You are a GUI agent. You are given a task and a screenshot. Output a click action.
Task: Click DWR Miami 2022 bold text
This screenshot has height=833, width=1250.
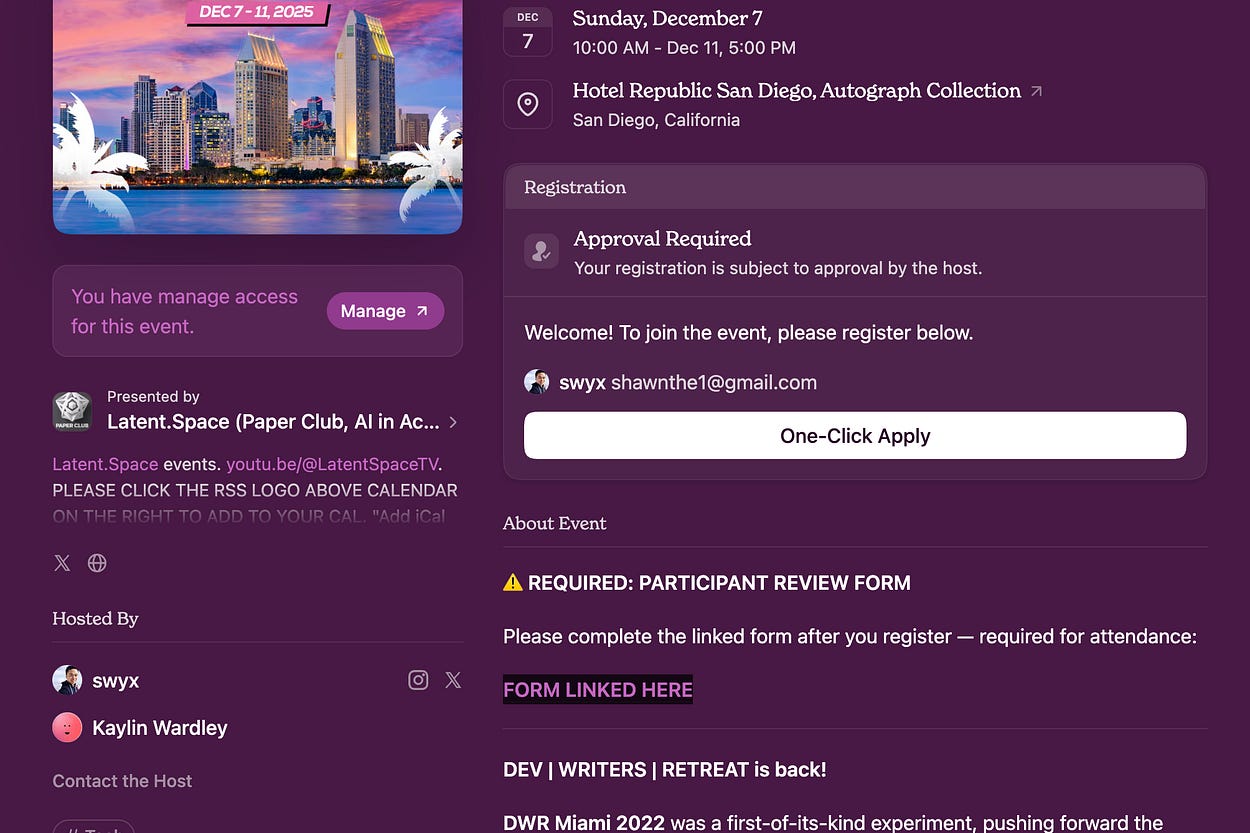click(x=584, y=823)
